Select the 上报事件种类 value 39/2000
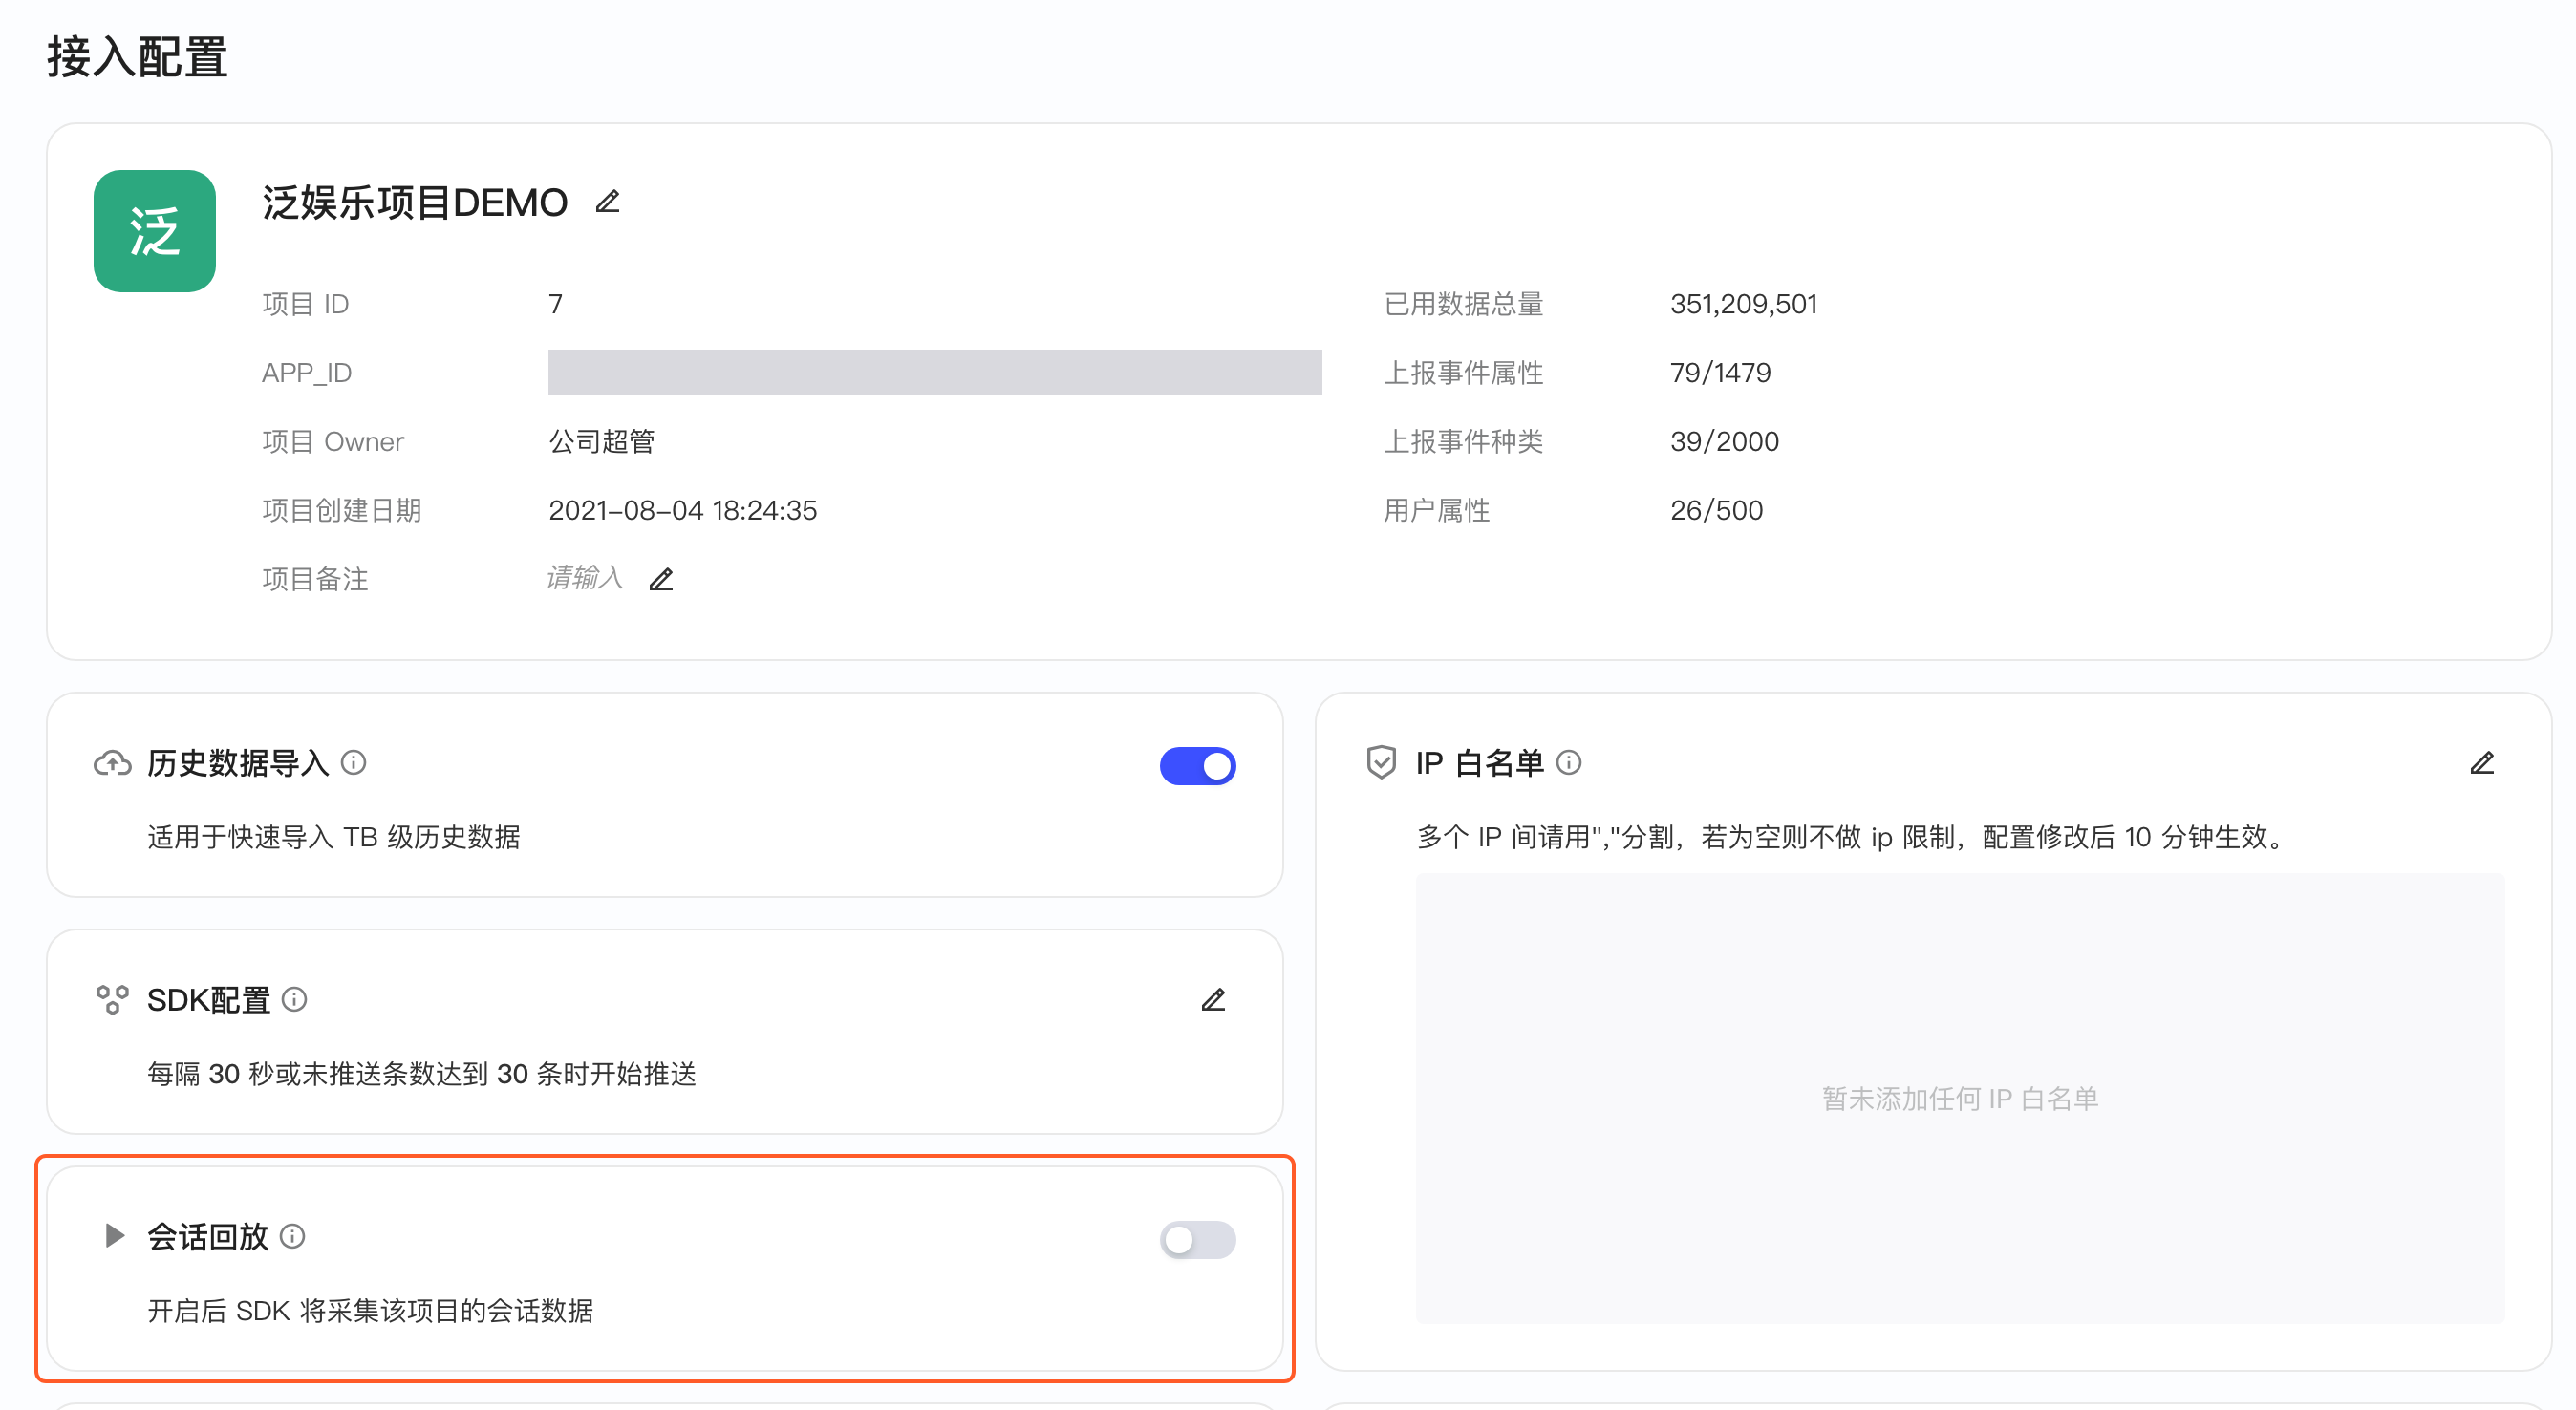Viewport: 2576px width, 1410px height. click(1724, 441)
